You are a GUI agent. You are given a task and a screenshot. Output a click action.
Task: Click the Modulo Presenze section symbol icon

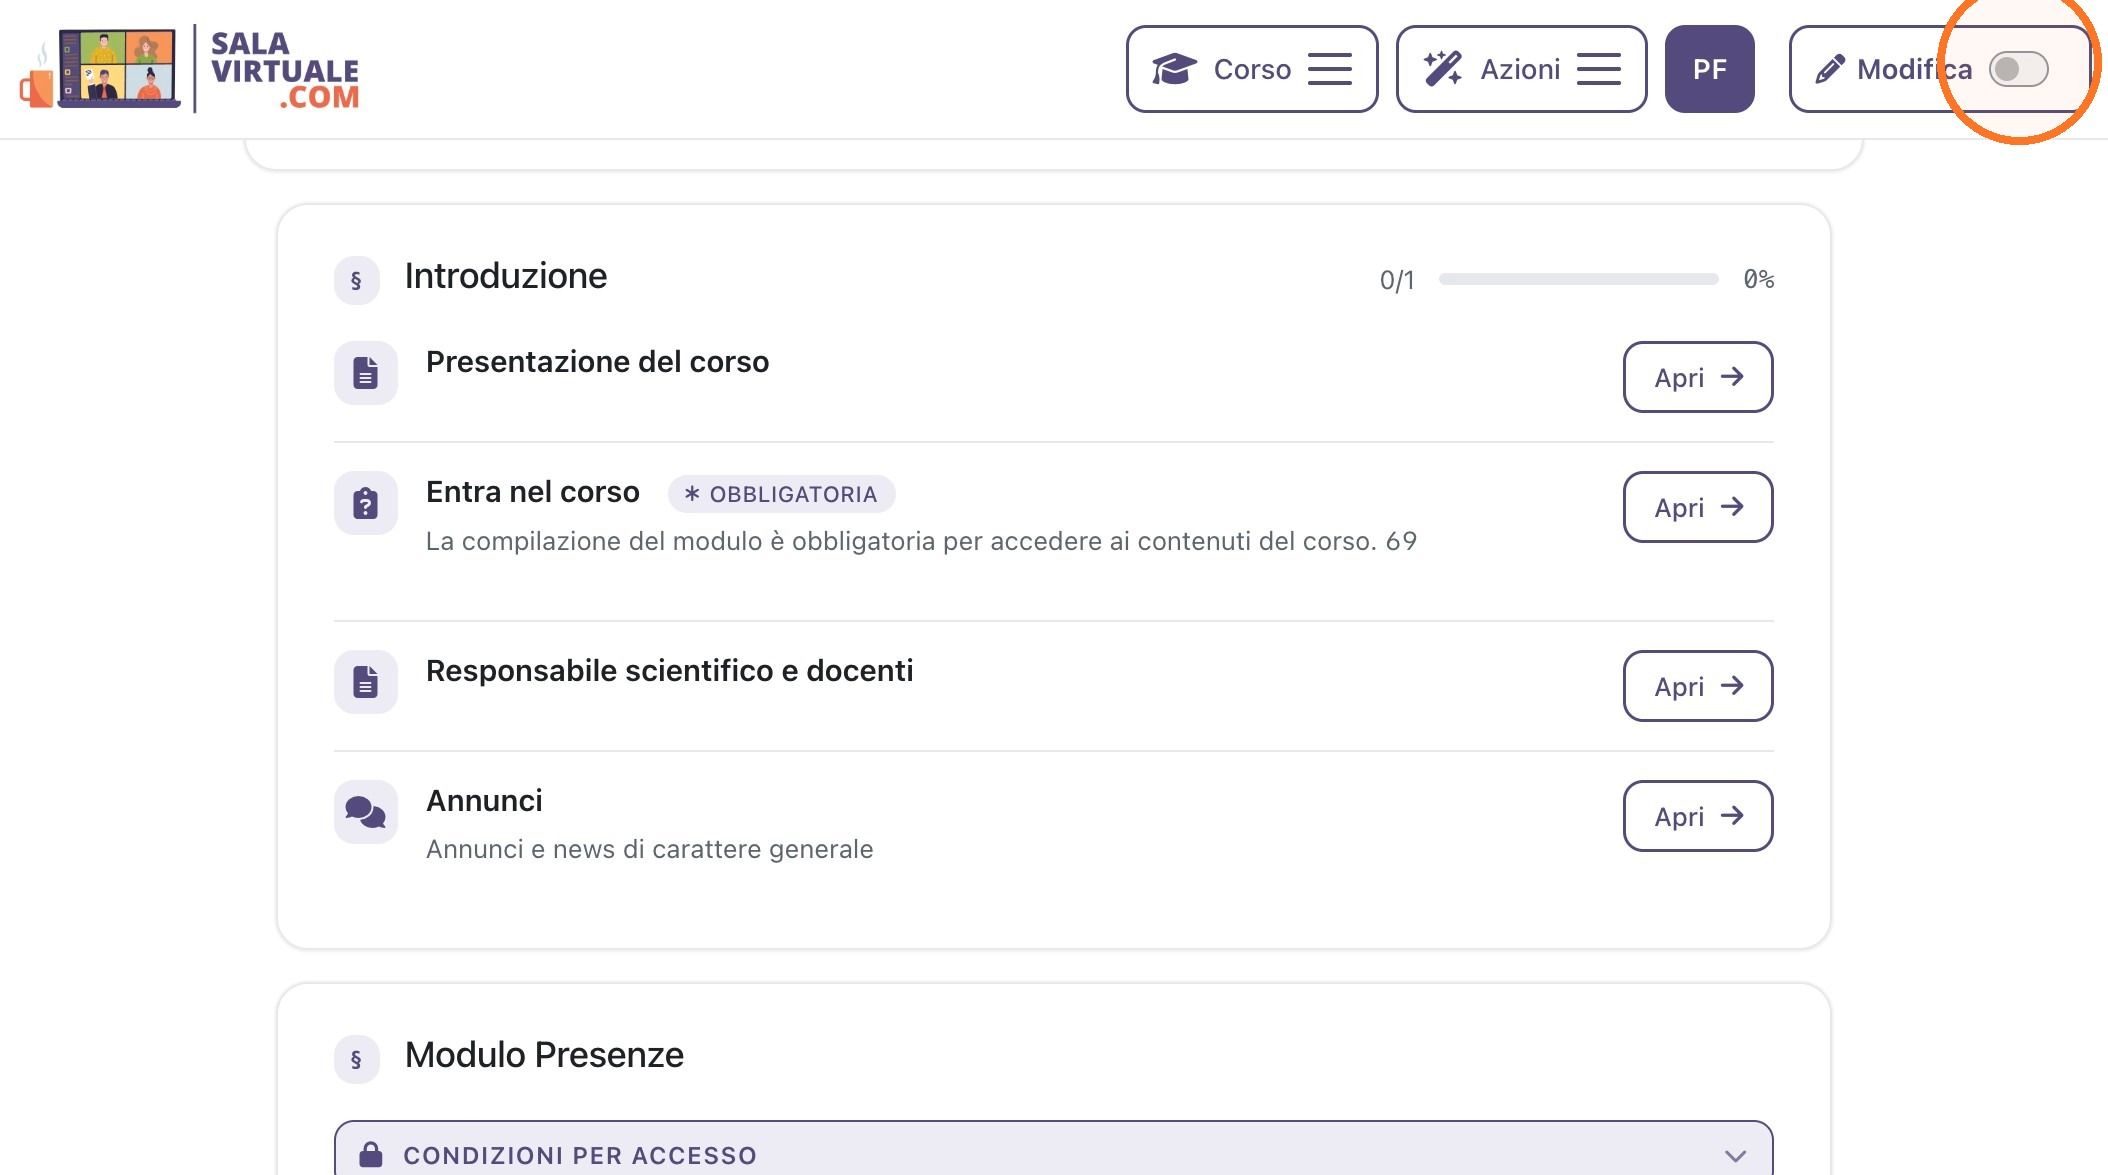tap(356, 1059)
